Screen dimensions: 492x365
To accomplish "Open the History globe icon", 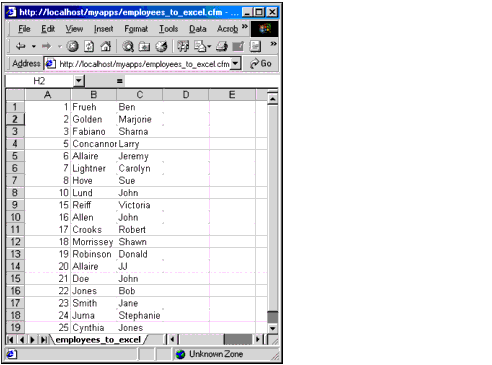I will pos(162,46).
